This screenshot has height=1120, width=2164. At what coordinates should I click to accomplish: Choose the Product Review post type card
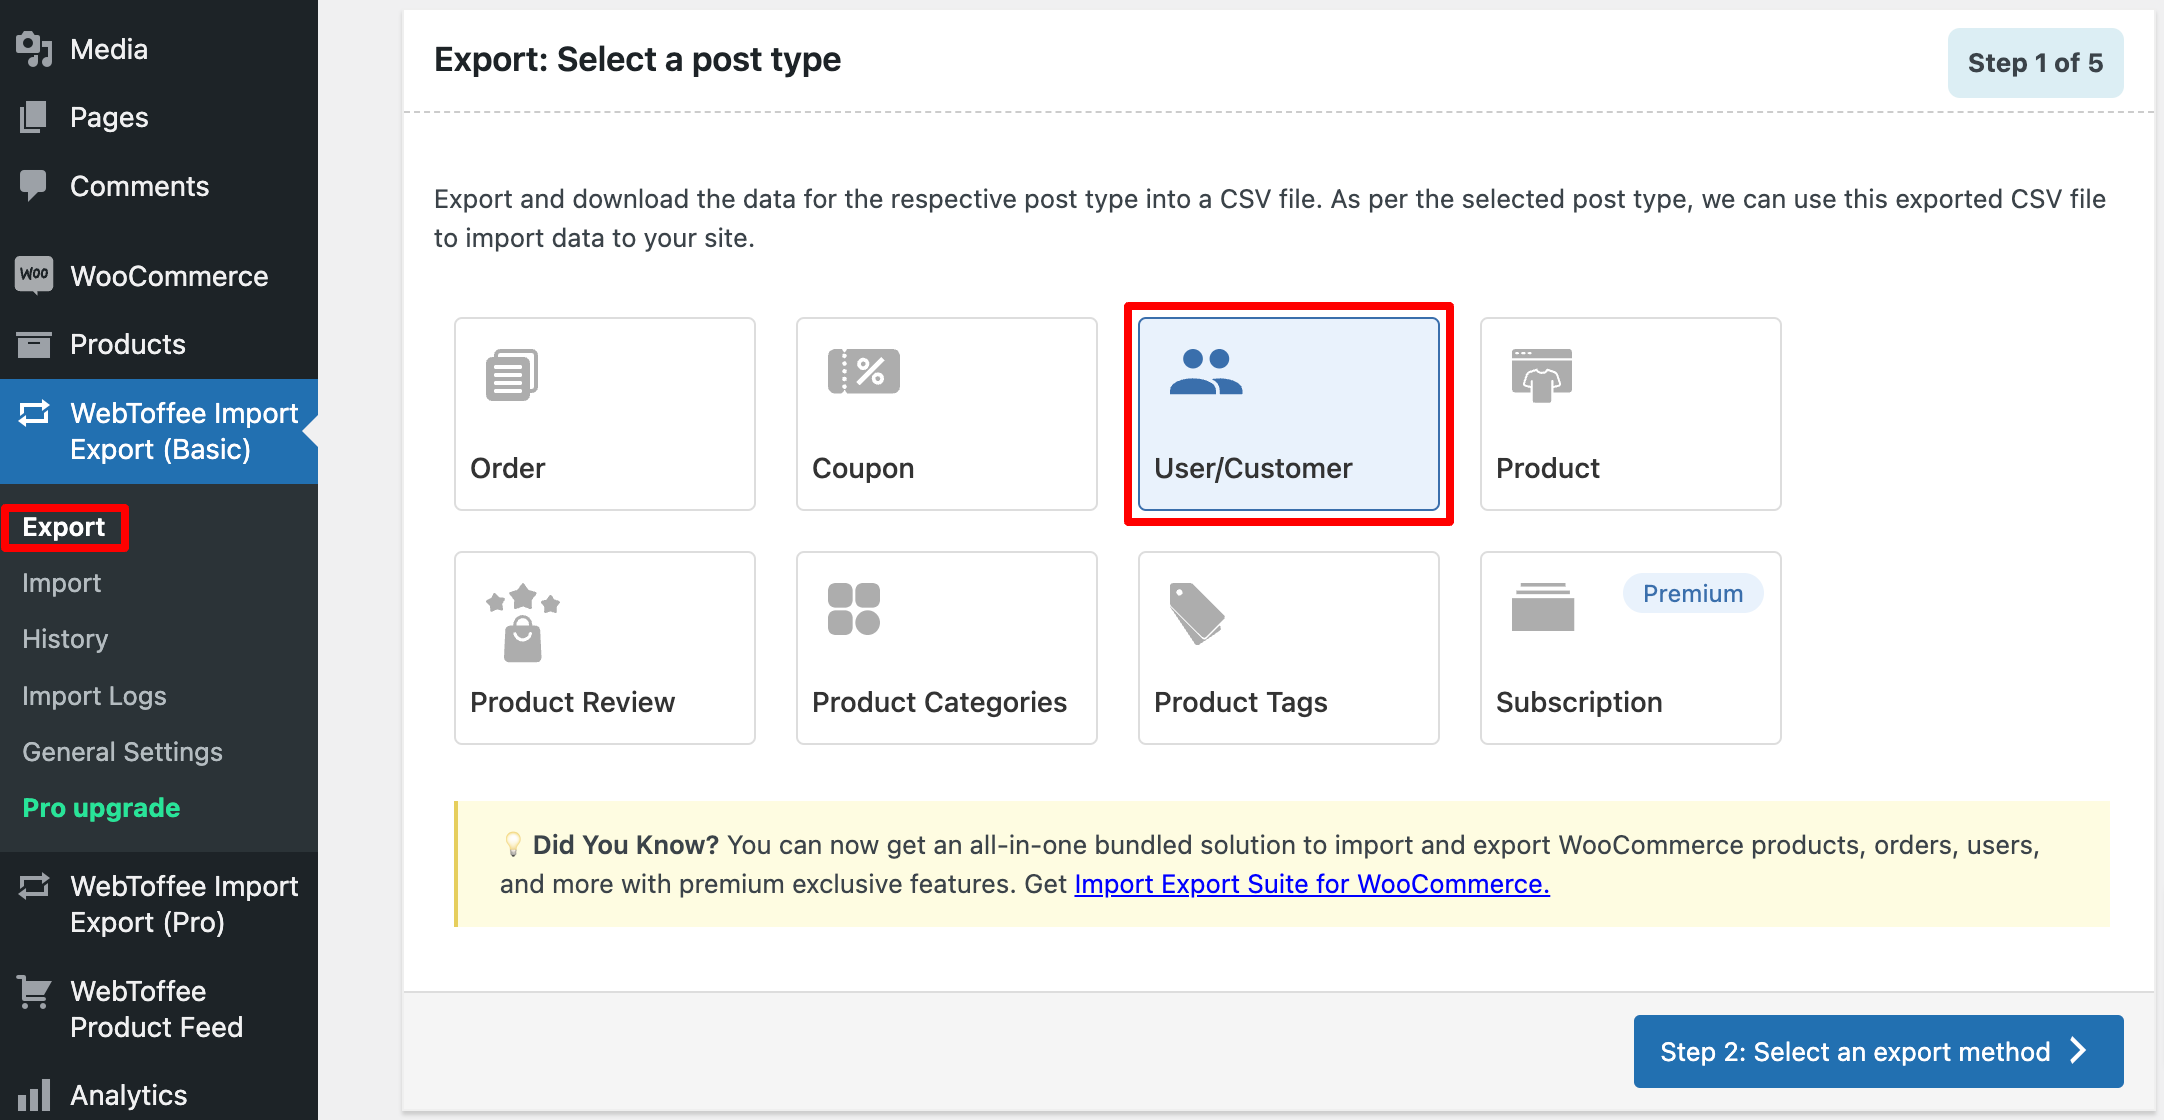click(x=605, y=648)
